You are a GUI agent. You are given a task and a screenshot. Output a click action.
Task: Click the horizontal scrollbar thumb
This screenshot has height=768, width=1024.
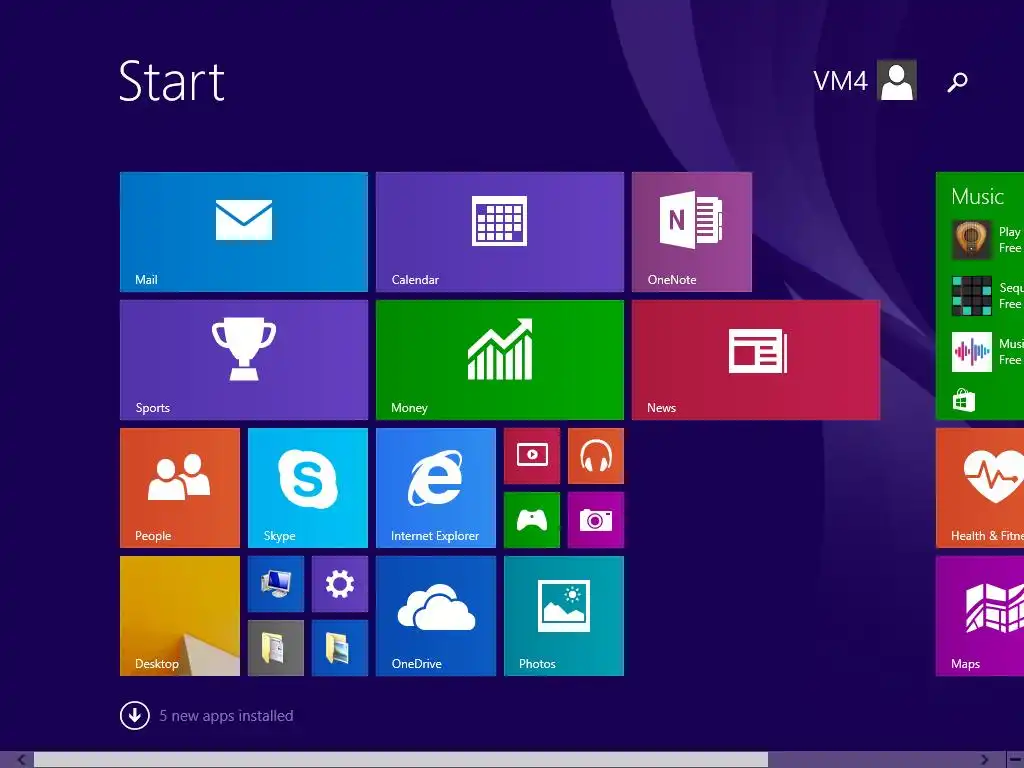(x=401, y=760)
